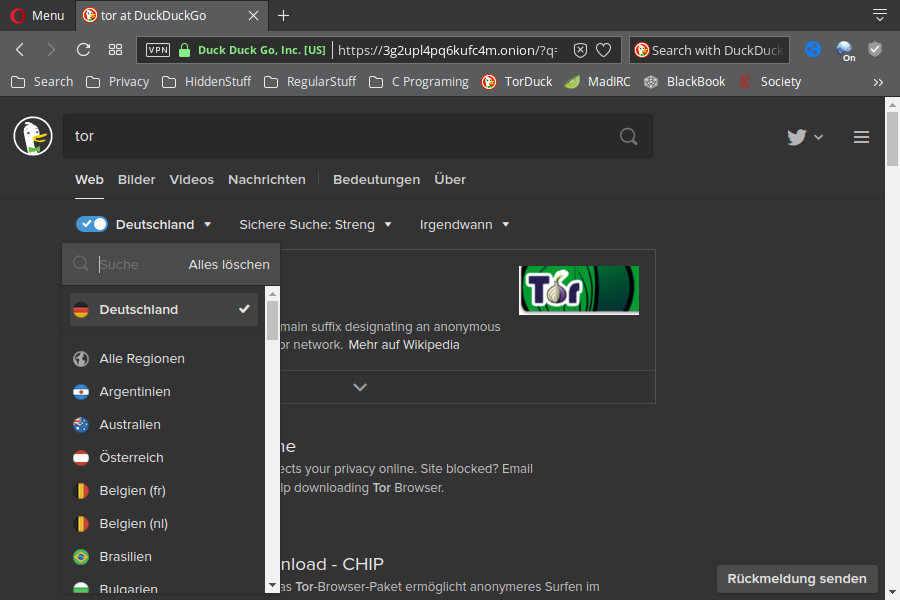The width and height of the screenshot is (900, 600).
Task: Click the 'Search with DuckDuckGo' box
Action: 709,50
